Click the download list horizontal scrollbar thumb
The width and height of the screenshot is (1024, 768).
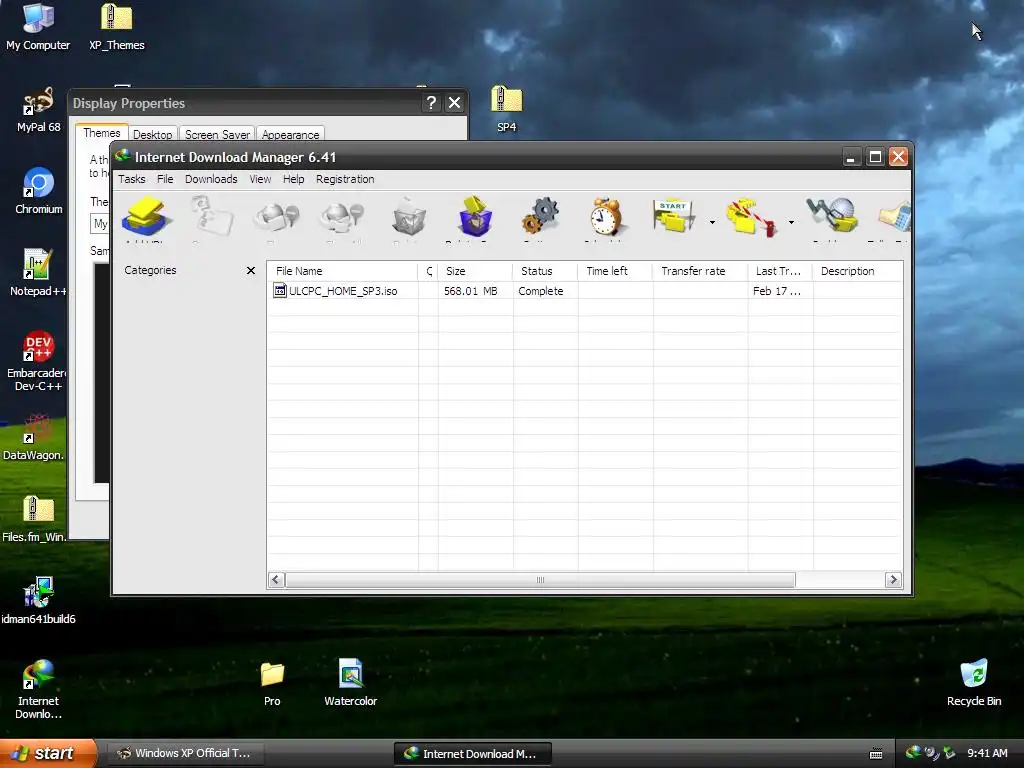(x=540, y=580)
